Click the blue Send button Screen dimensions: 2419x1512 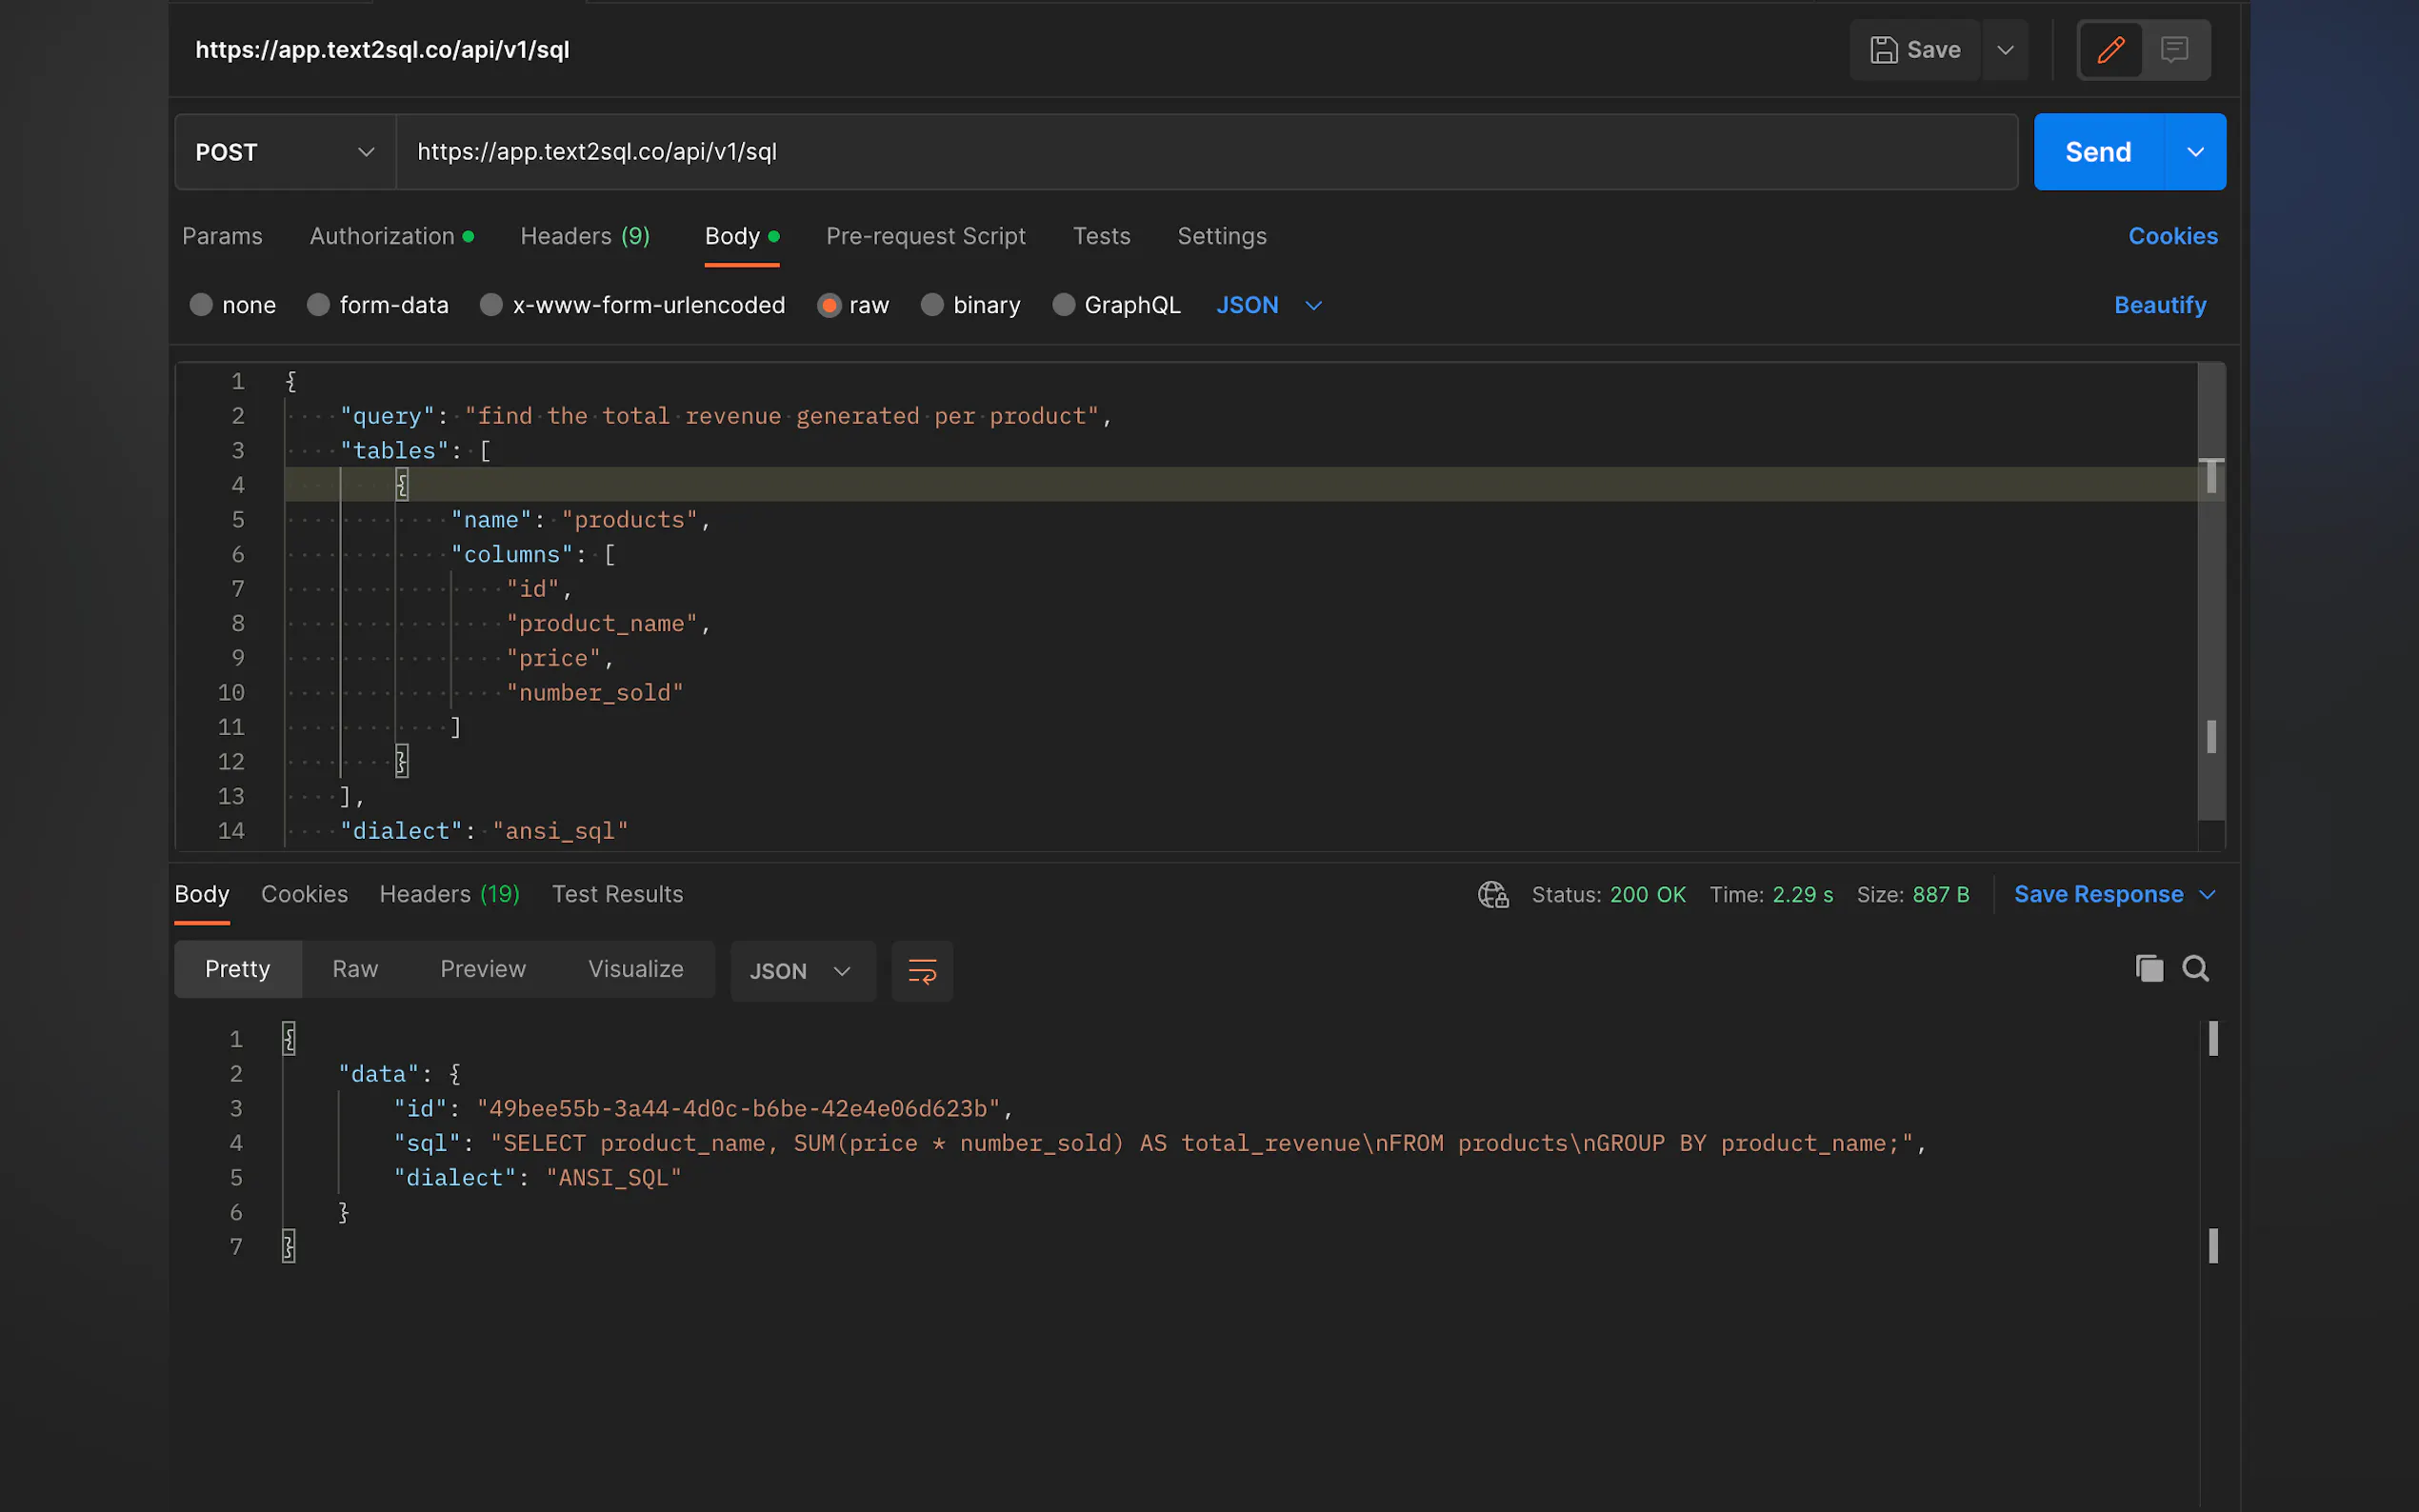(2098, 152)
